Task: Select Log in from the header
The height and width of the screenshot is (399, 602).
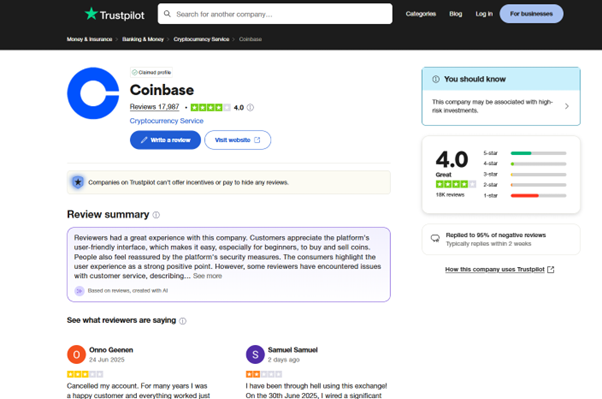Action: tap(484, 14)
